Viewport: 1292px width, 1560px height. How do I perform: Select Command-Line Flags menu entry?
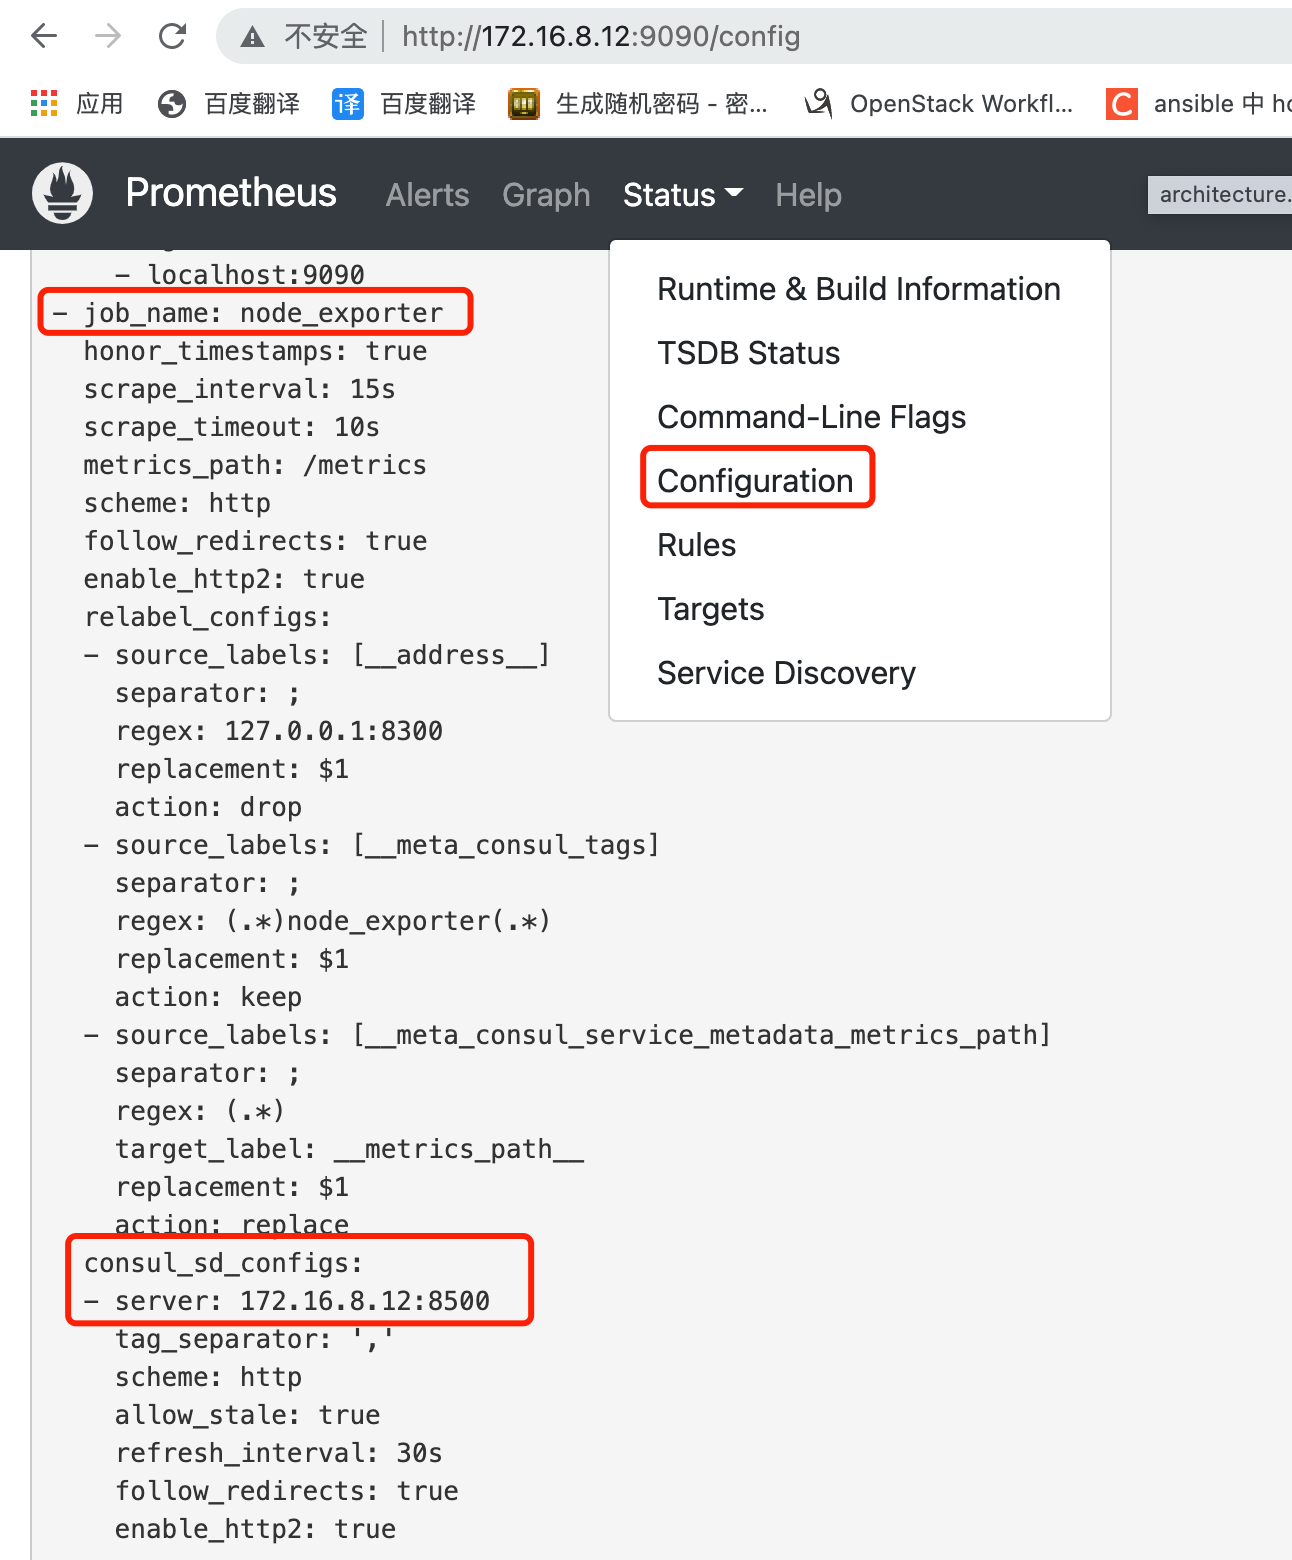point(859,417)
